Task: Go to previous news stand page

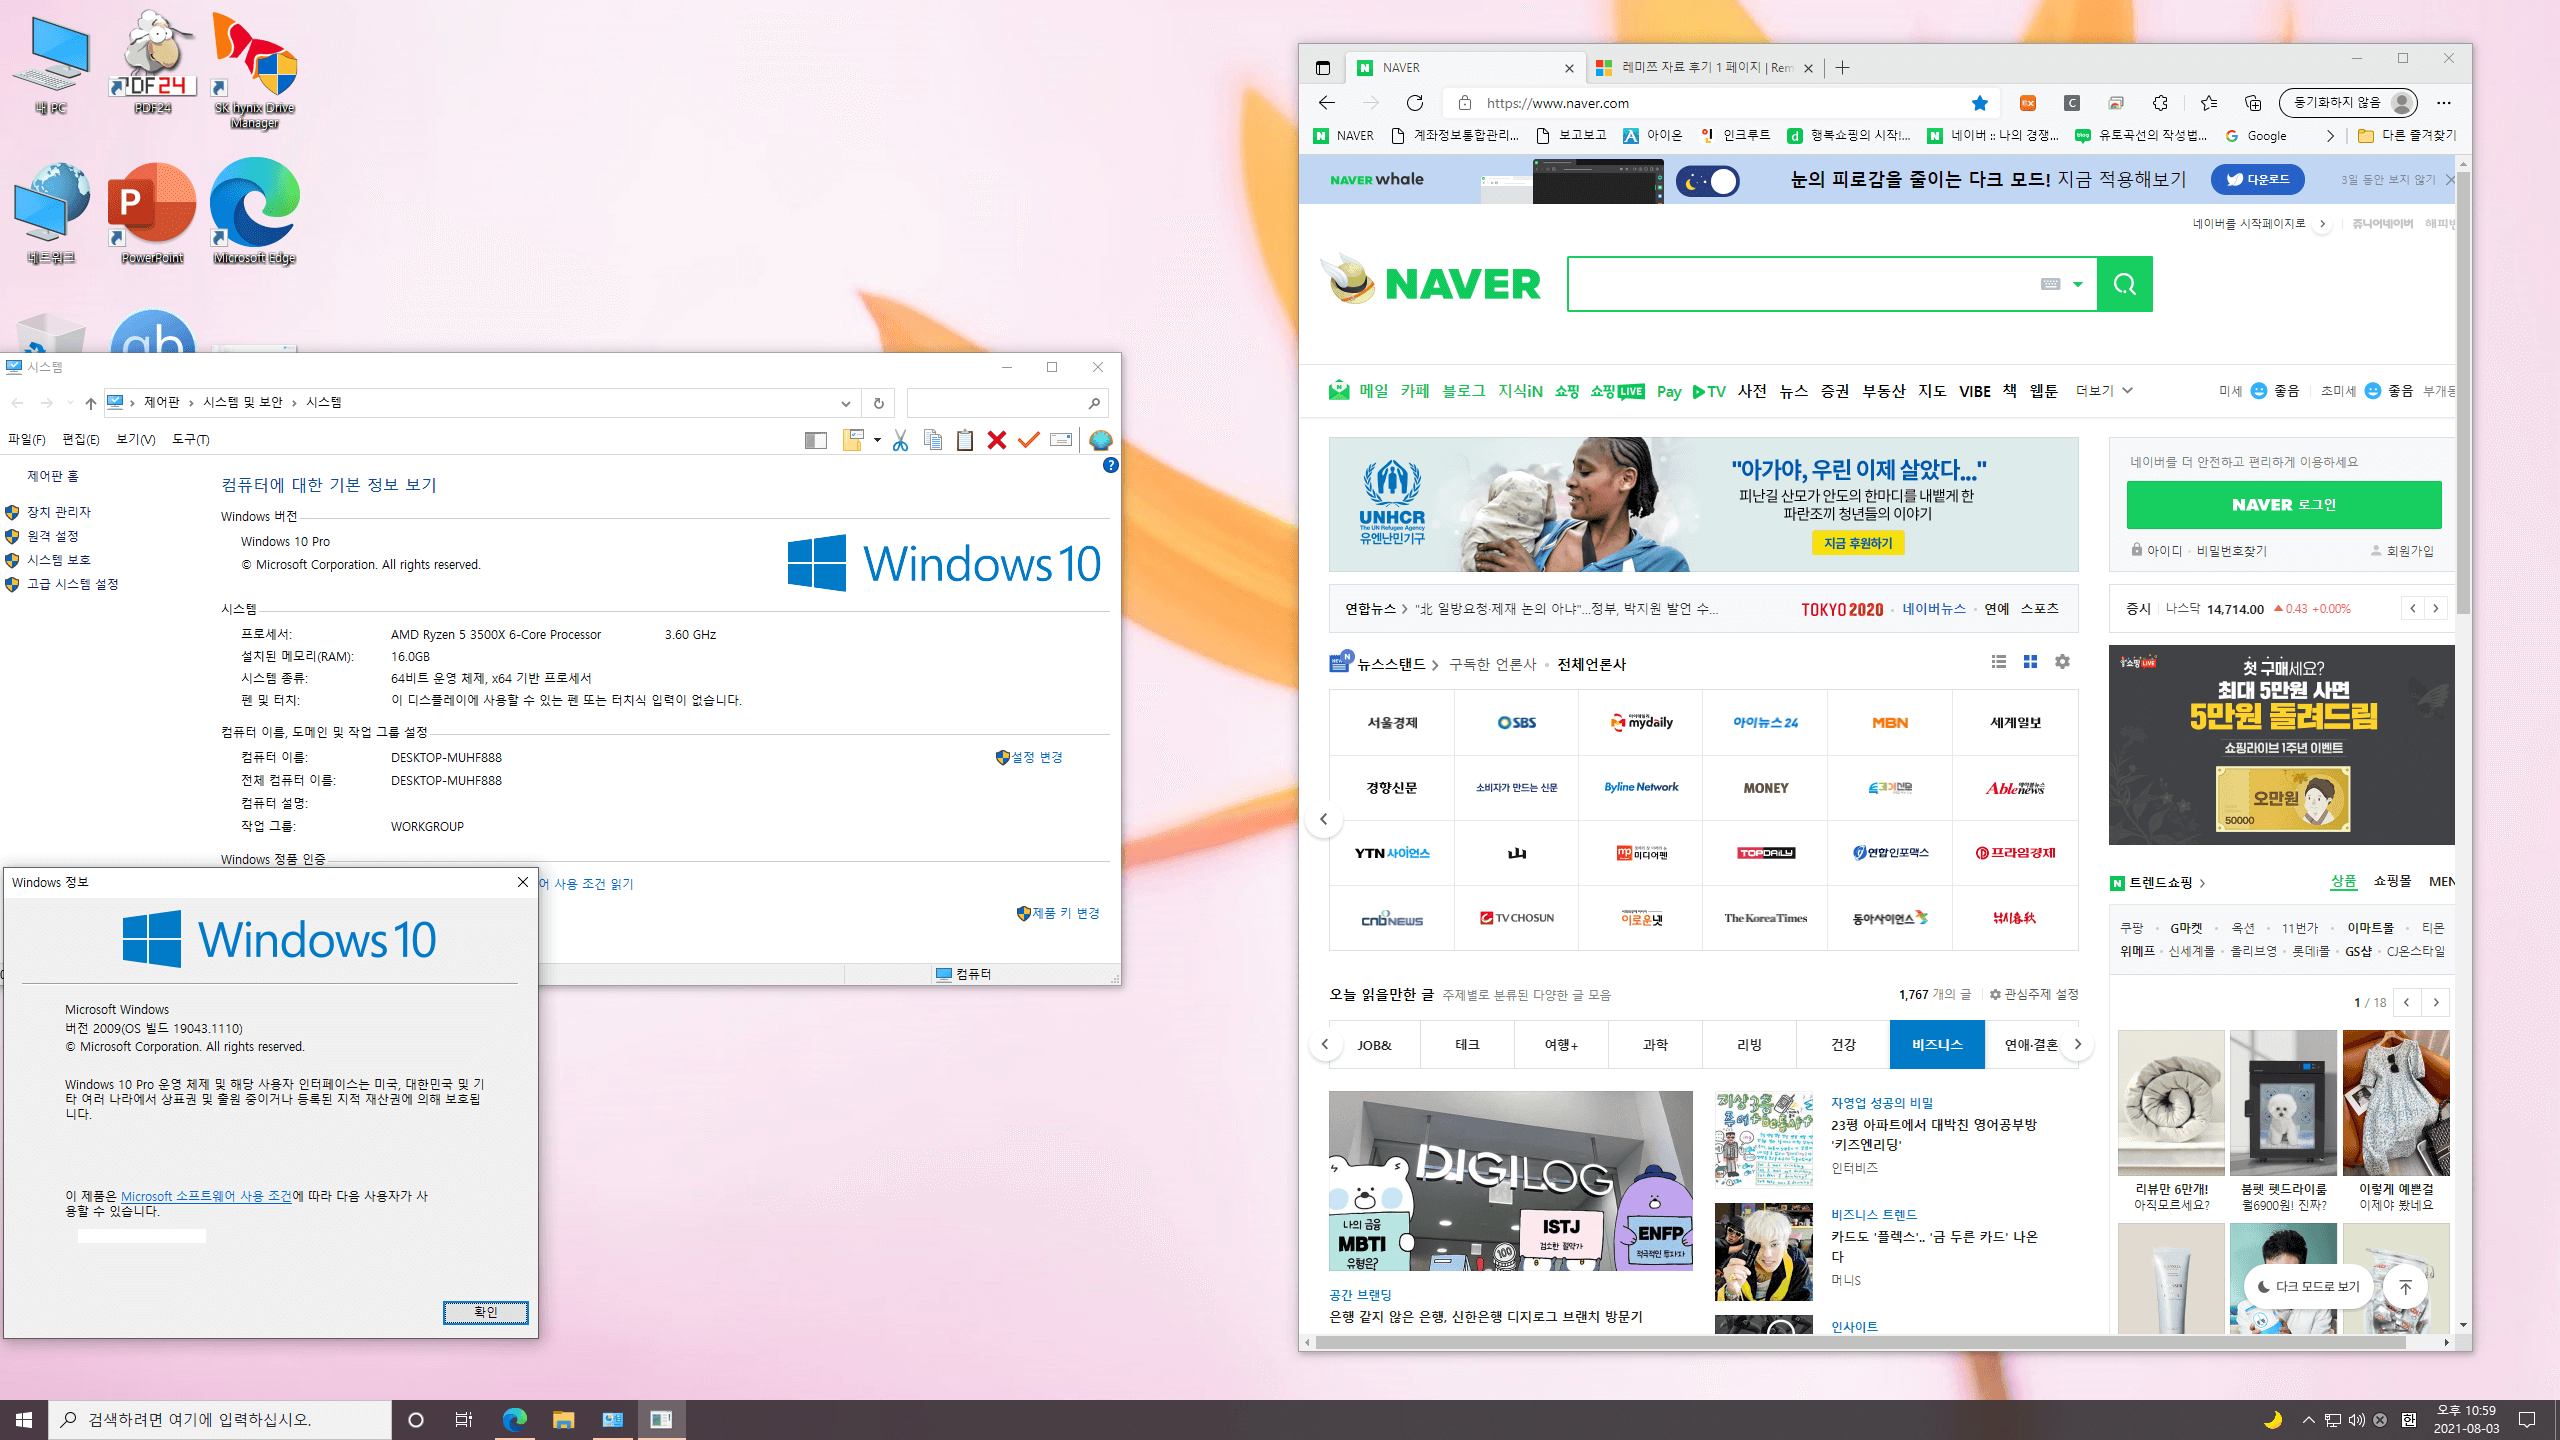Action: [1324, 819]
